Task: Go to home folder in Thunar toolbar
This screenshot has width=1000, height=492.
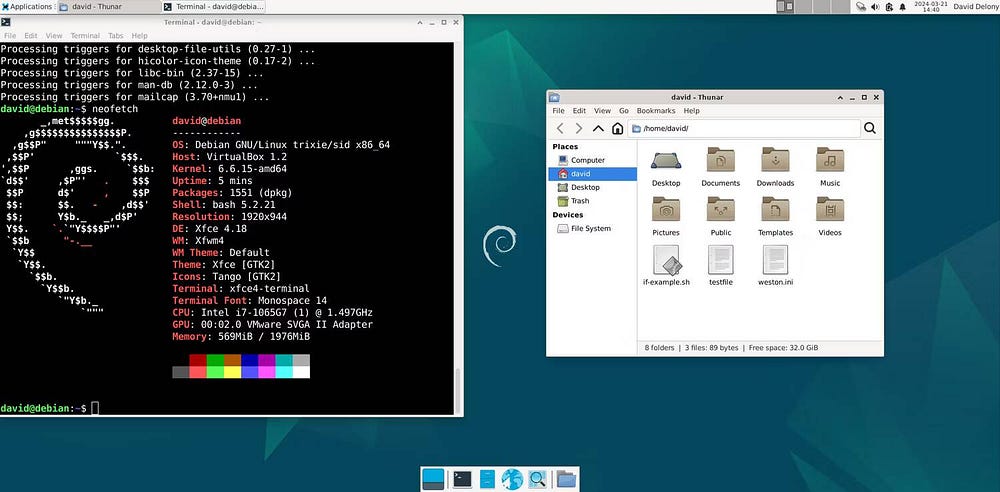Action: click(617, 128)
